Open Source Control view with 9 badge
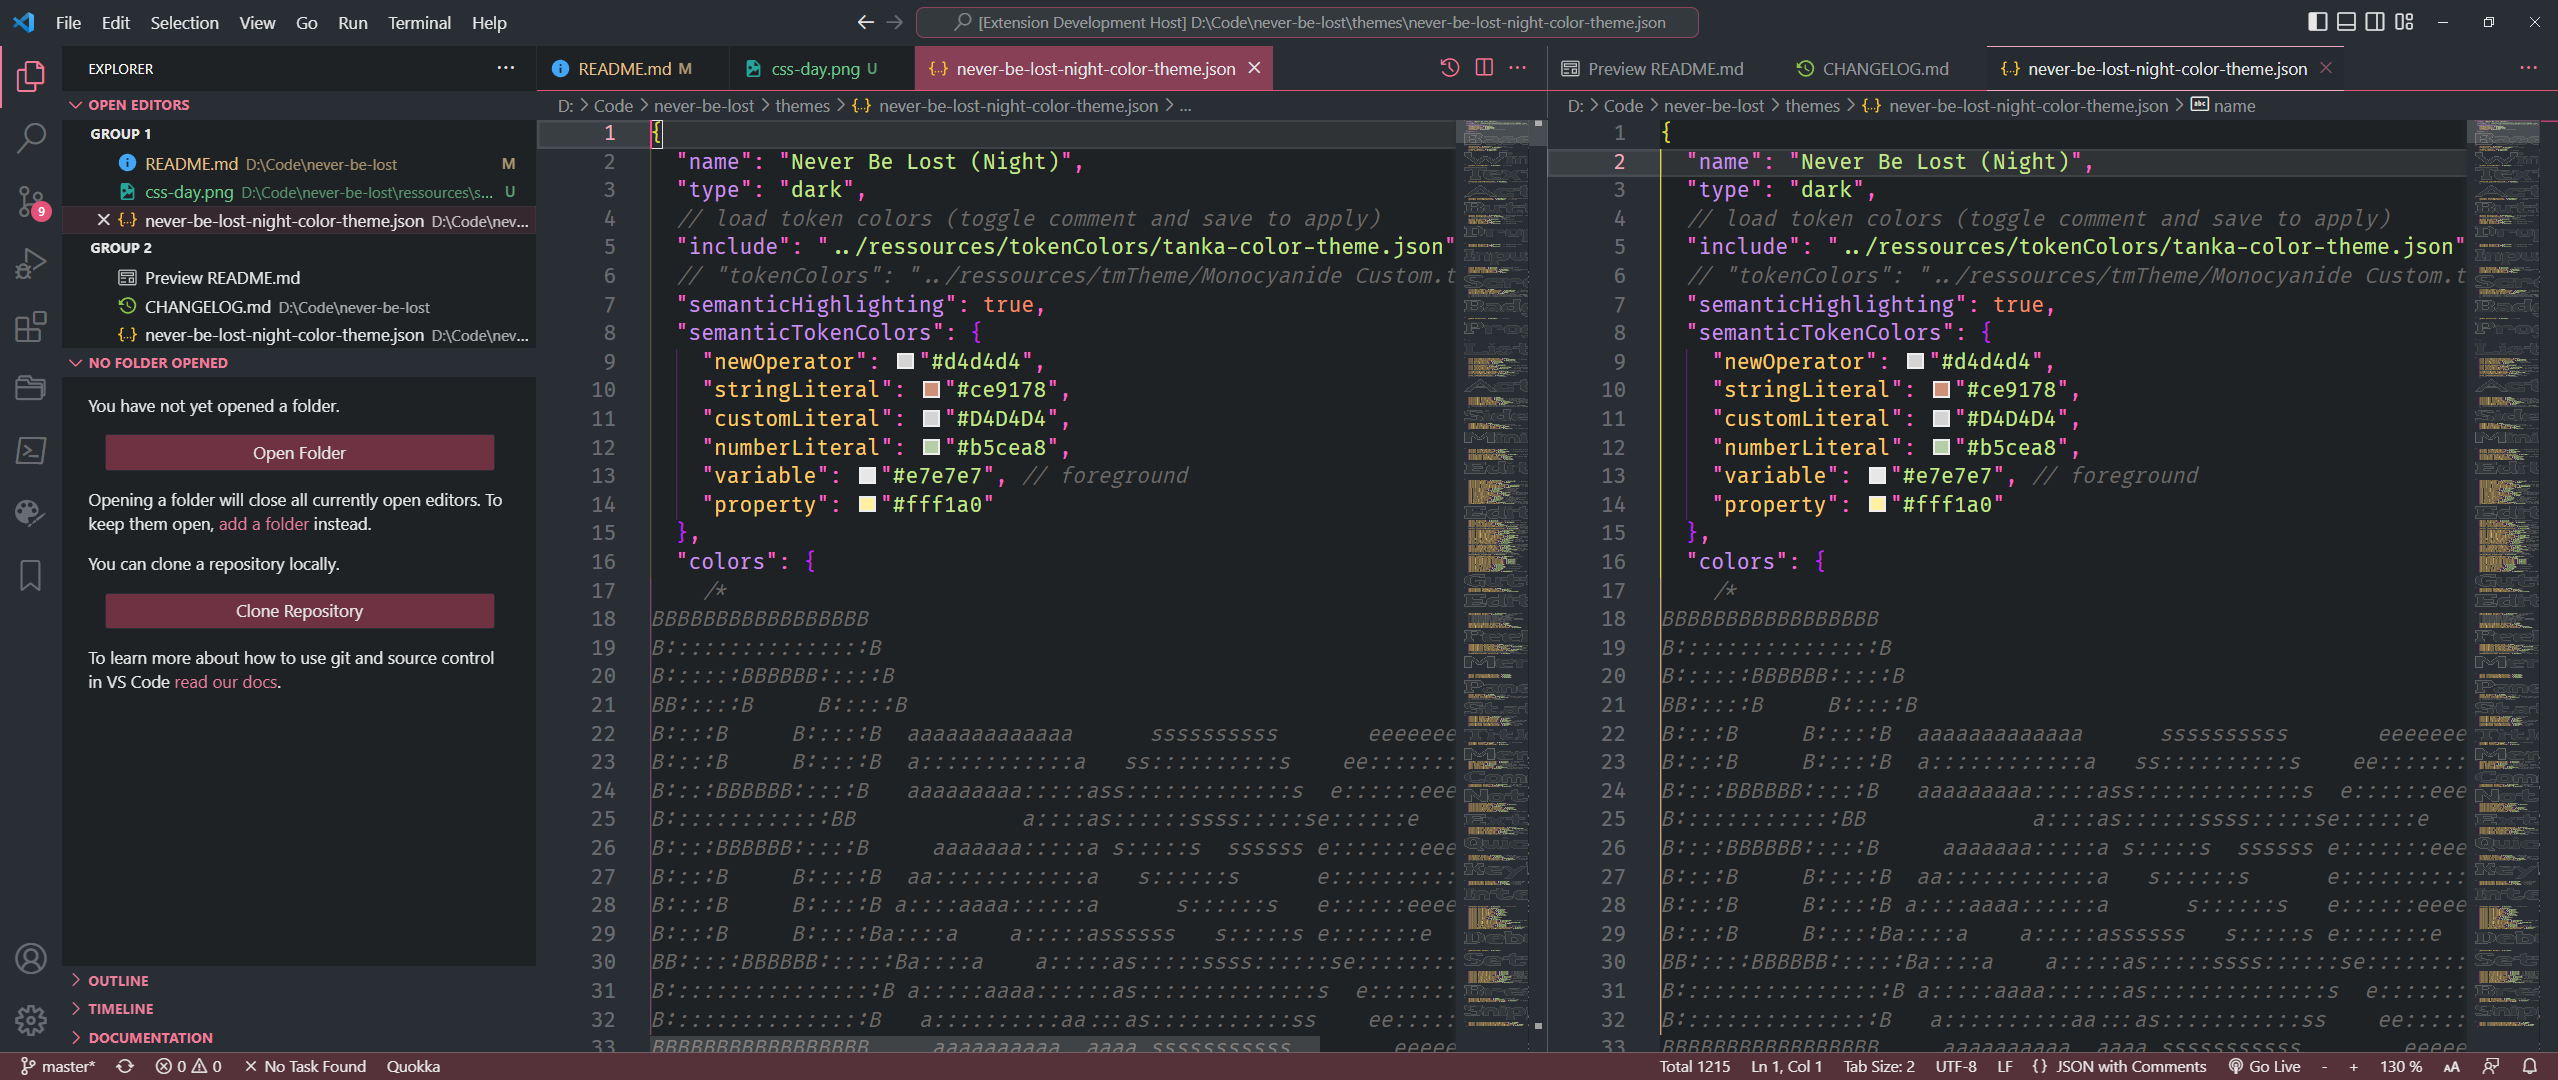The height and width of the screenshot is (1080, 2558). 31,201
